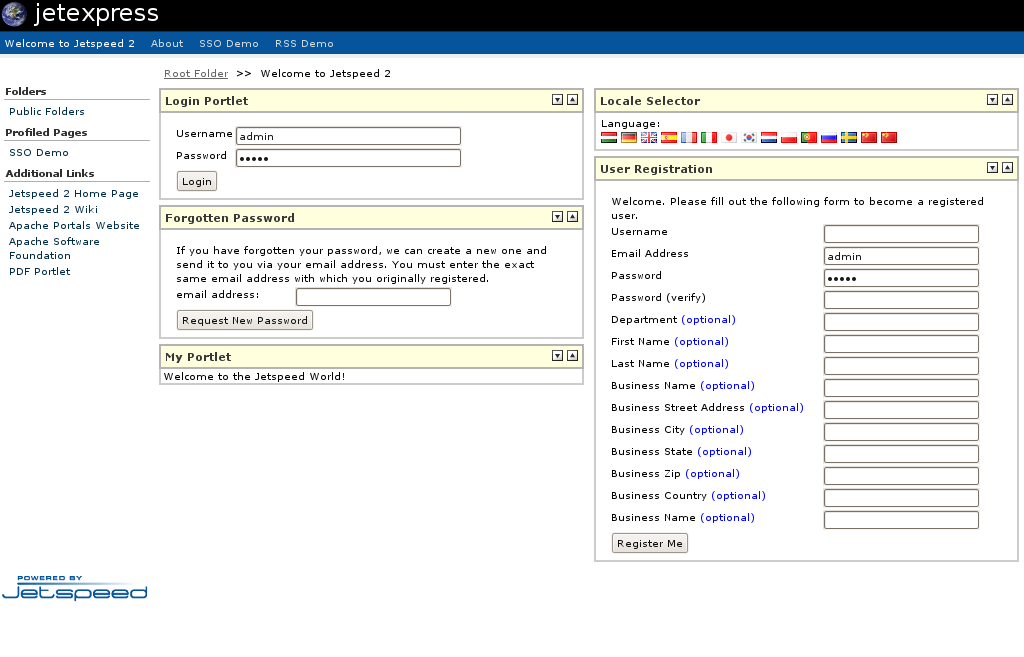Click the Hungarian flag icon
The width and height of the screenshot is (1024, 657).
(609, 138)
